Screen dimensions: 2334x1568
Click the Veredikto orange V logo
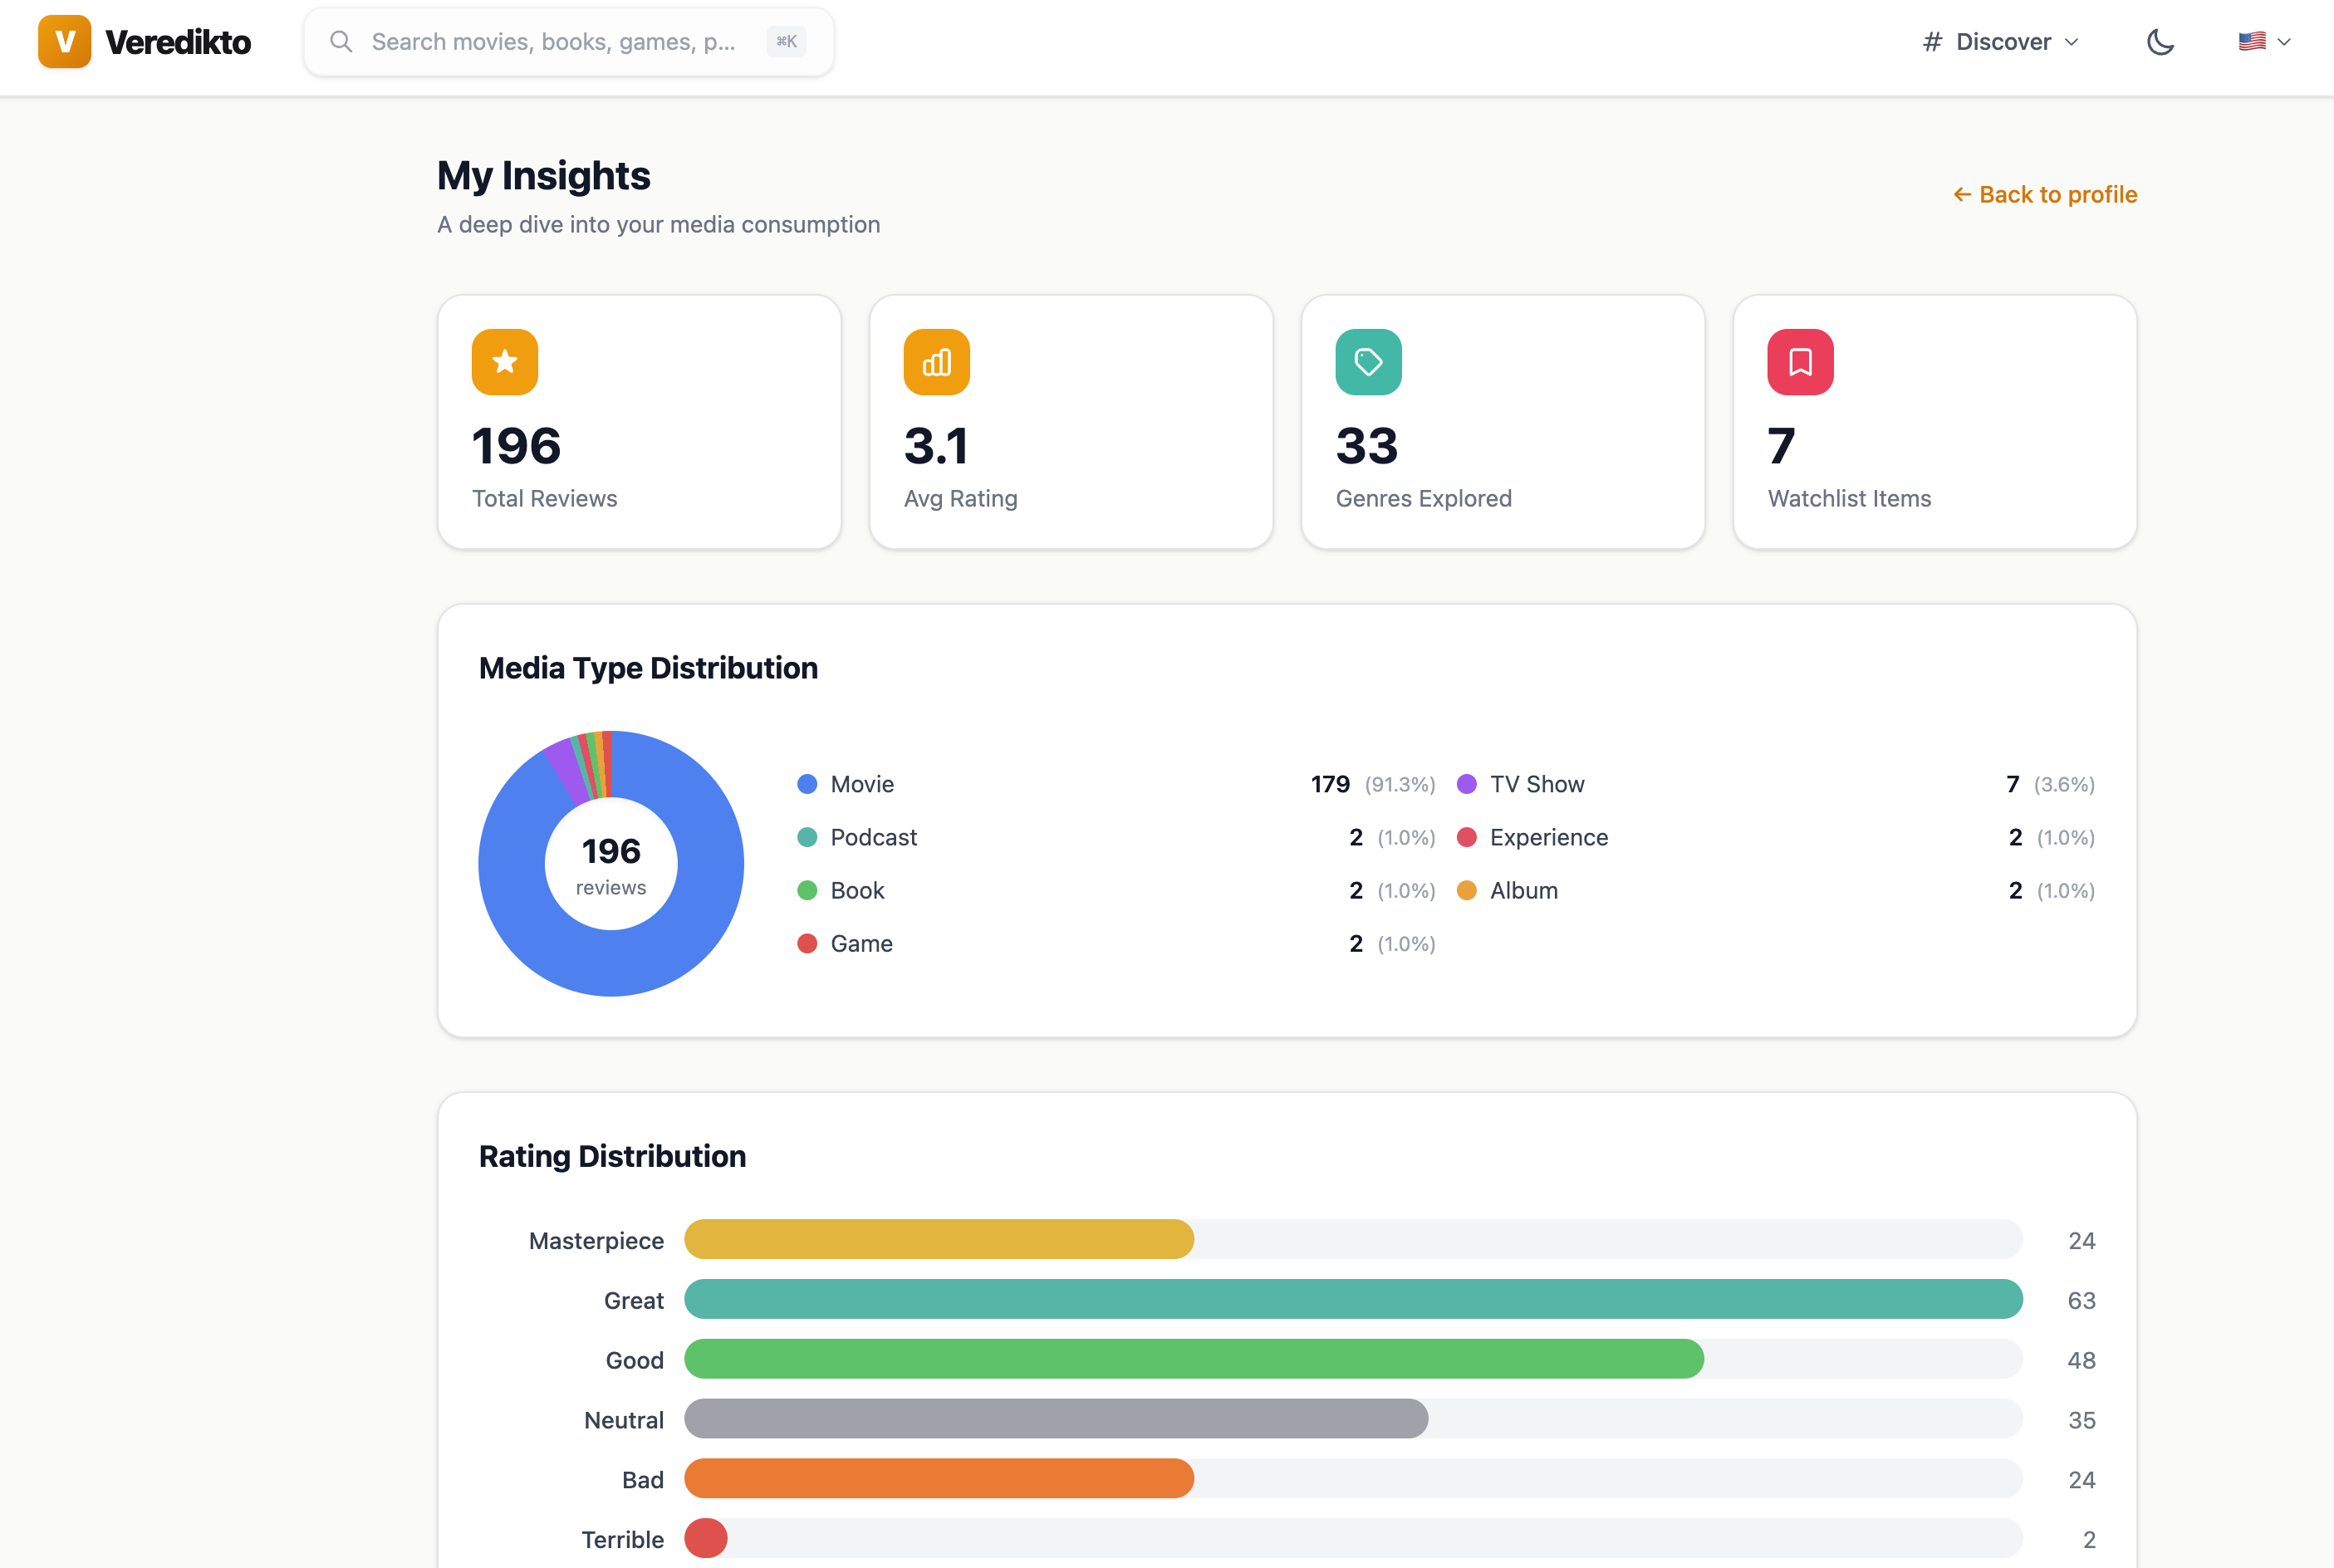click(x=64, y=42)
